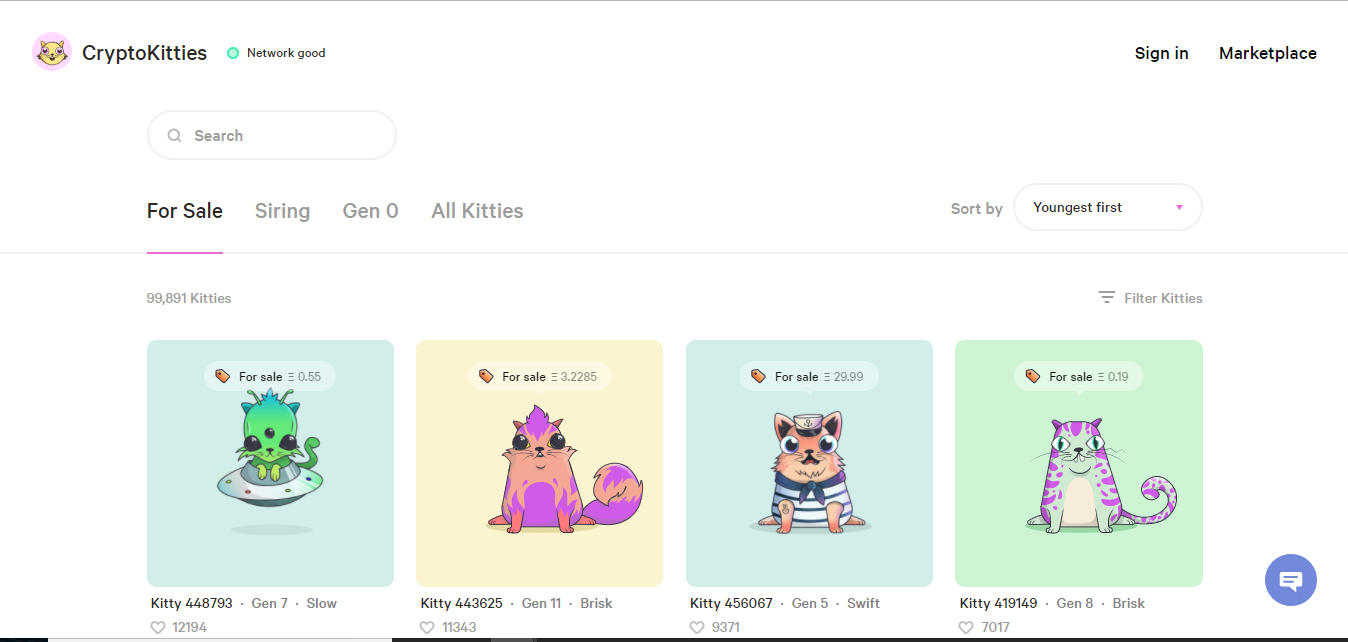Click the heart icon under Kitty 419149
Viewport: 1348px width, 642px height.
coord(966,627)
